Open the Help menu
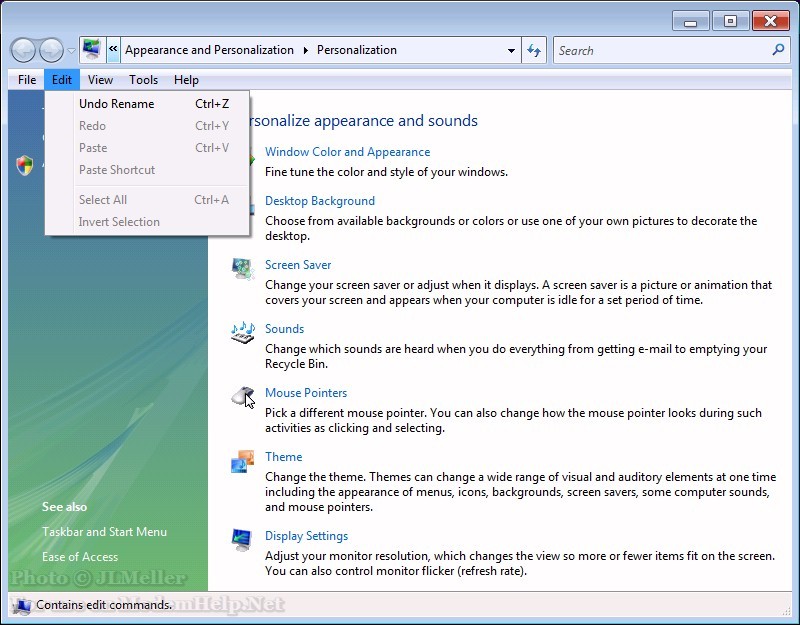 click(186, 80)
